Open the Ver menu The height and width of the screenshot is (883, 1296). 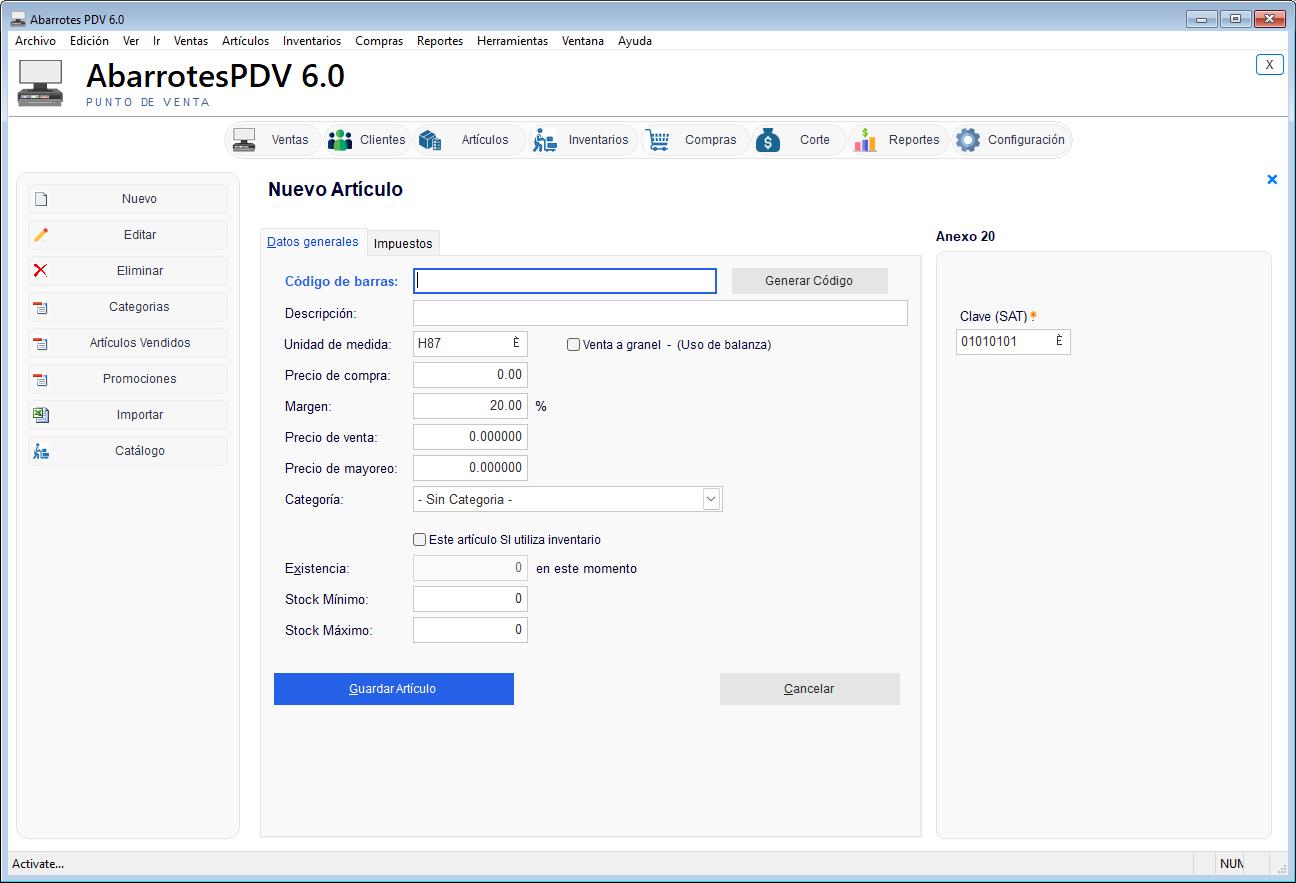[131, 41]
